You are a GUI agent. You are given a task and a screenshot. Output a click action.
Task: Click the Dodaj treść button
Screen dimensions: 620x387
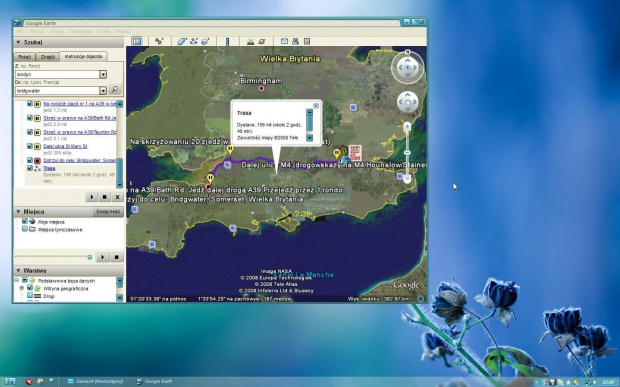point(108,212)
